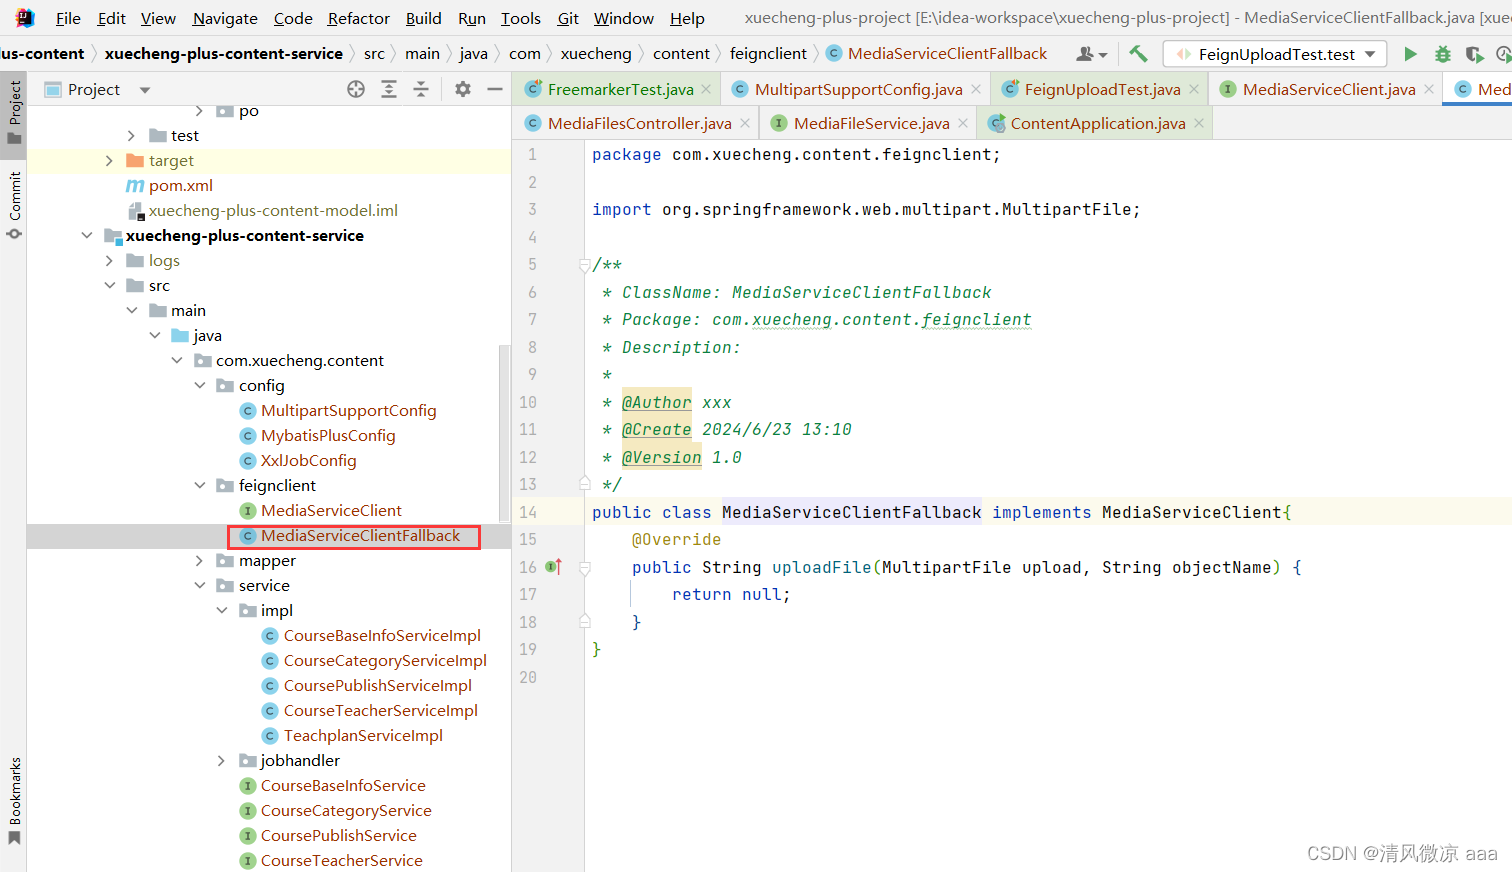This screenshot has height=872, width=1512.
Task: Fold the Javadoc comment at line 5
Action: pos(584,265)
